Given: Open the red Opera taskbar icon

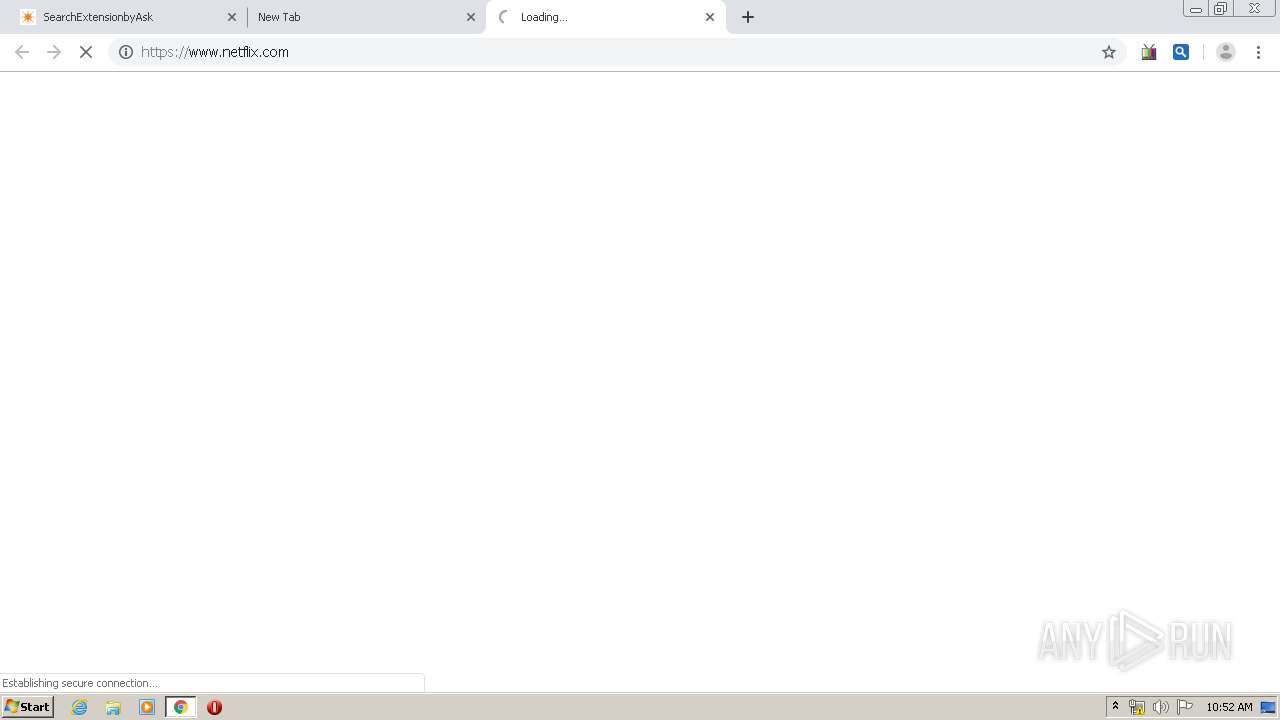Looking at the screenshot, I should coord(214,707).
